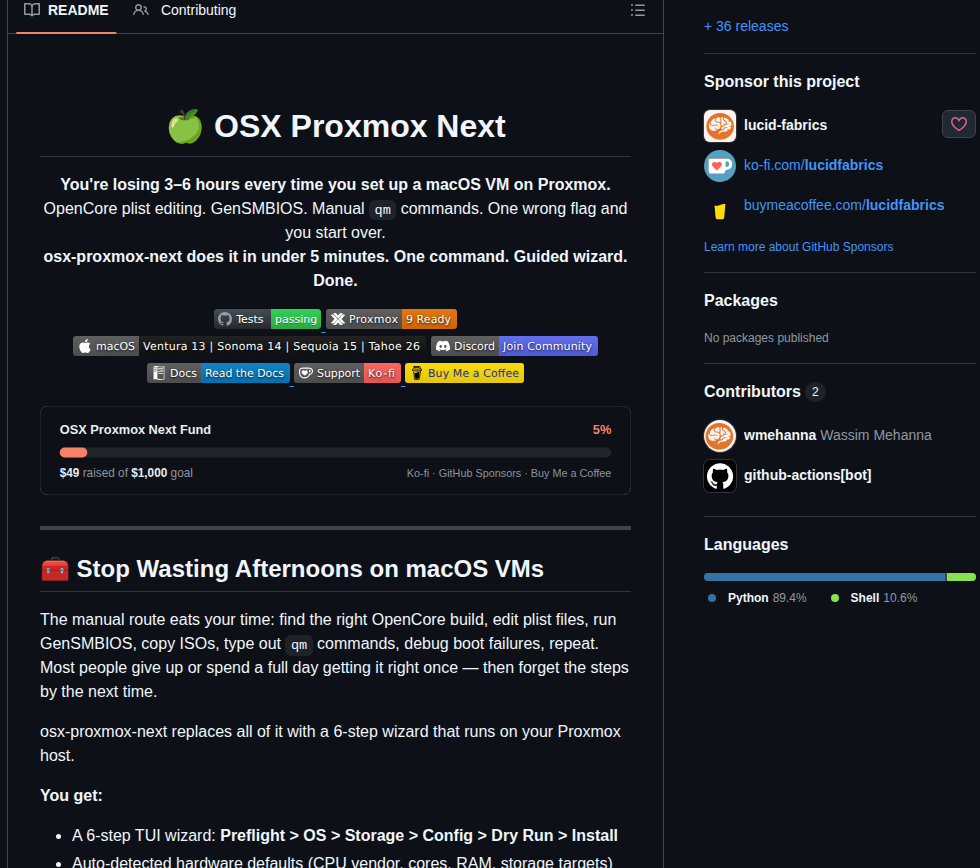Open buymeacoffee.com/lucidfabrics link
Screen dimensions: 980x868
(844, 205)
